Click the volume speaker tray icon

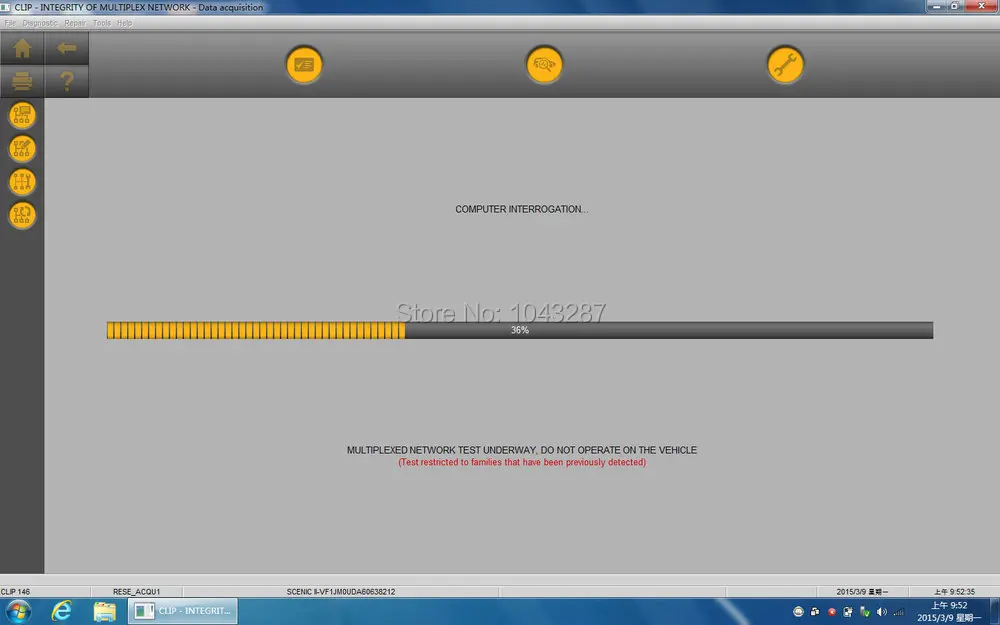[881, 612]
